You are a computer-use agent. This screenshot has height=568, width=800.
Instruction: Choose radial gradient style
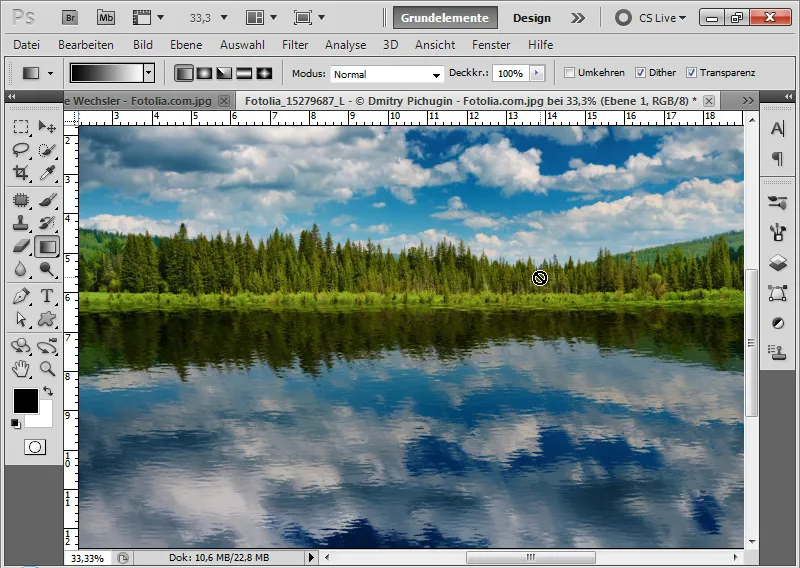[204, 73]
